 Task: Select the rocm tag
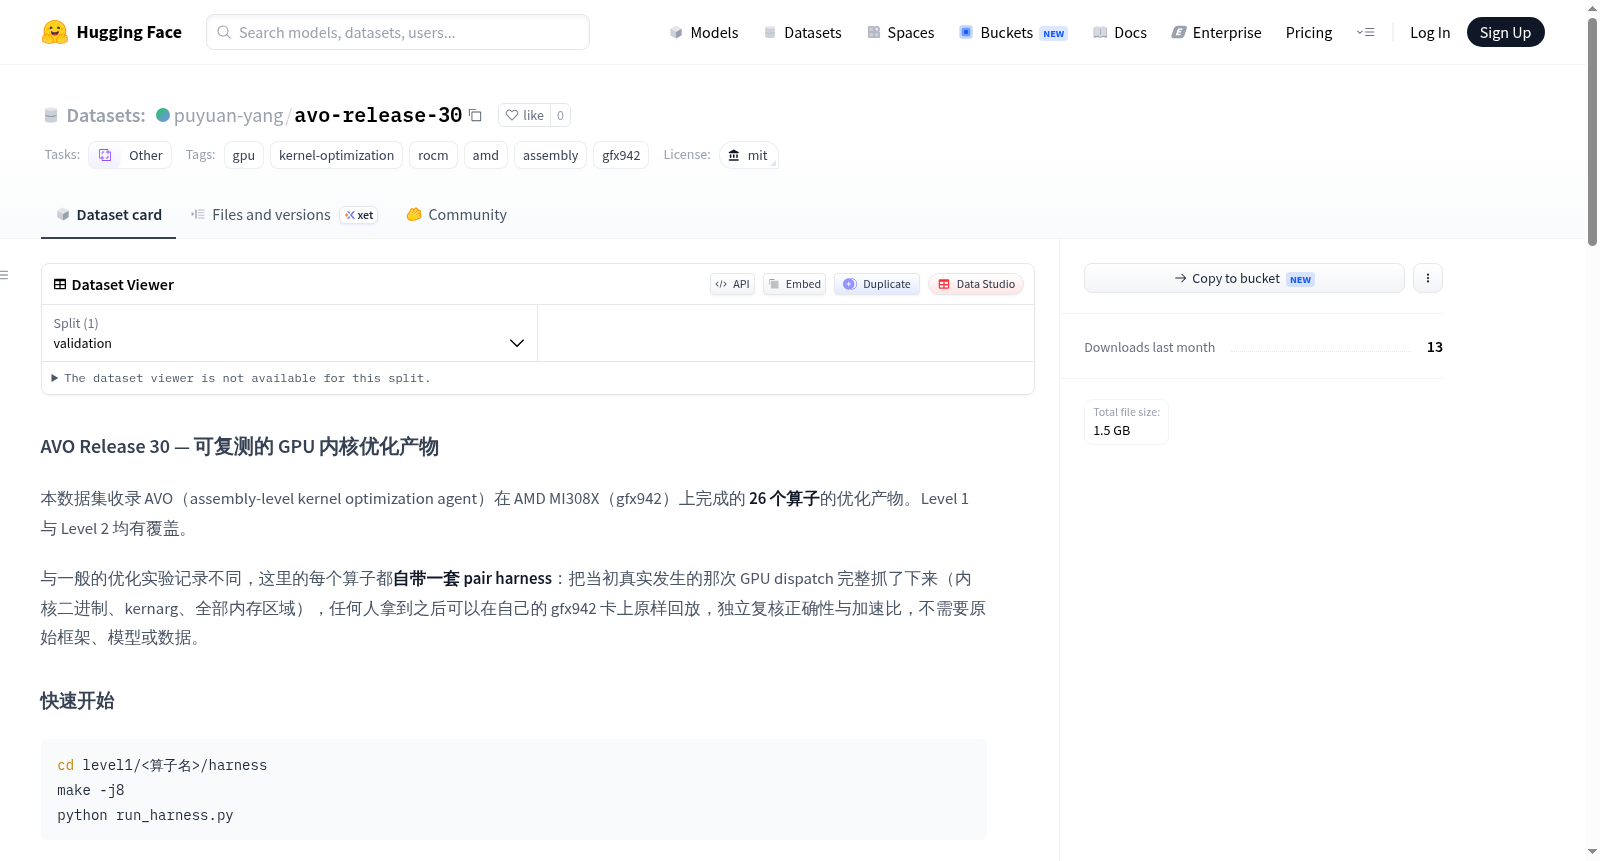tap(433, 155)
